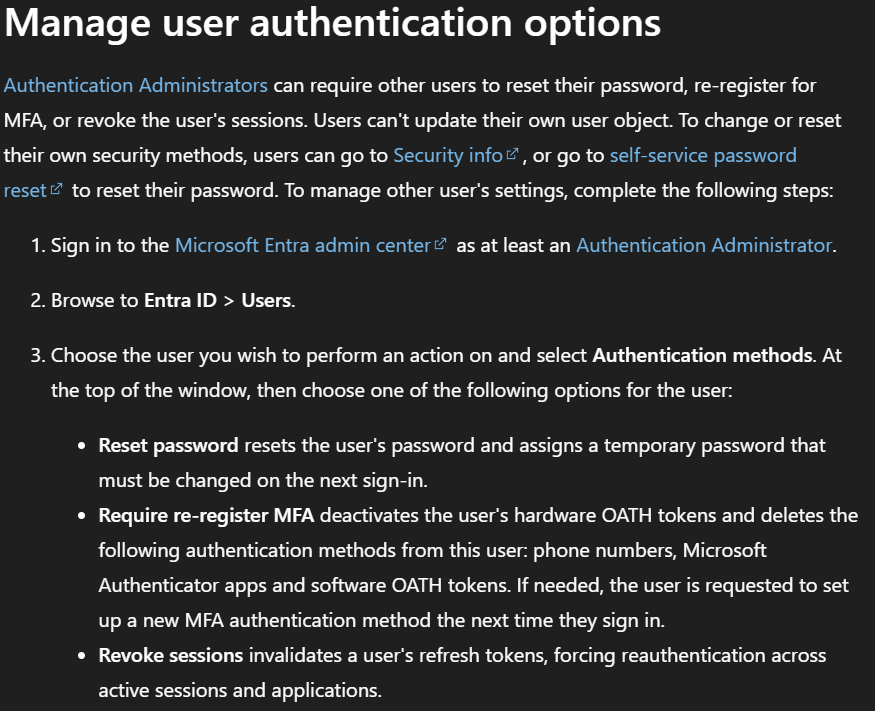Image resolution: width=875 pixels, height=711 pixels.
Task: Click external-link icon beside Security info
Action: pos(512,153)
